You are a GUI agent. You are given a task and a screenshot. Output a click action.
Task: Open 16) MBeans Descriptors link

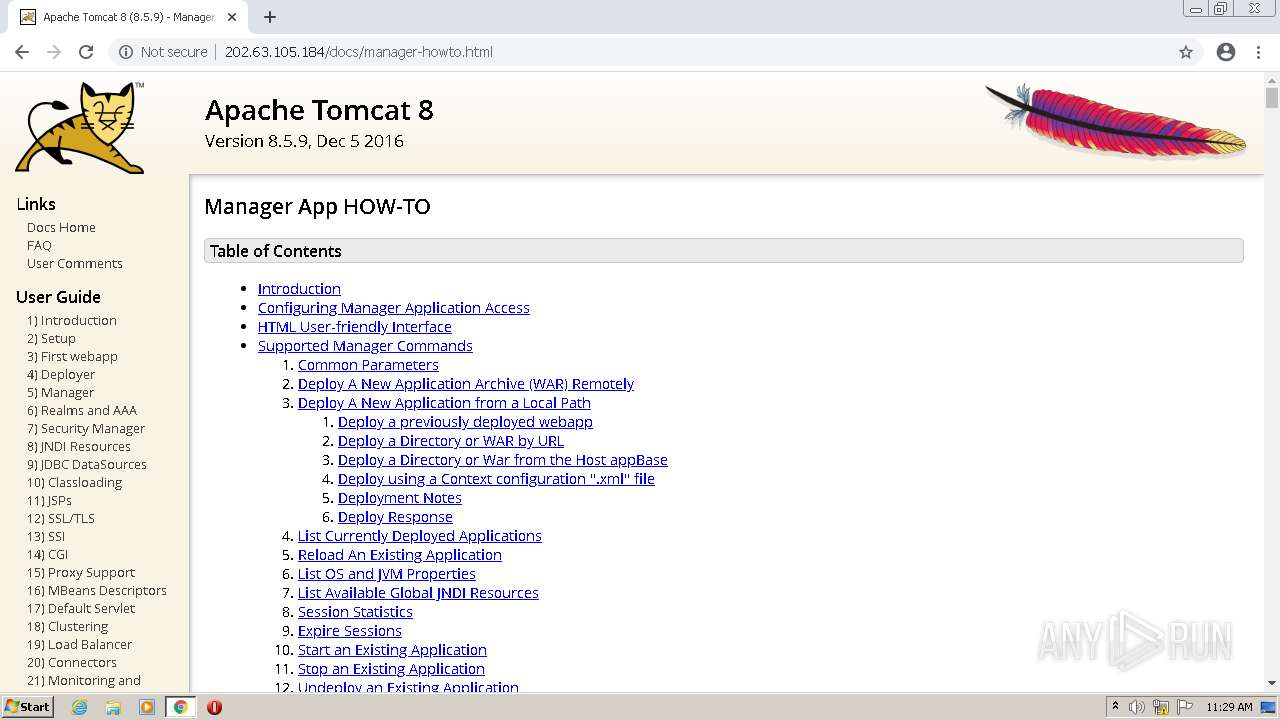point(97,590)
